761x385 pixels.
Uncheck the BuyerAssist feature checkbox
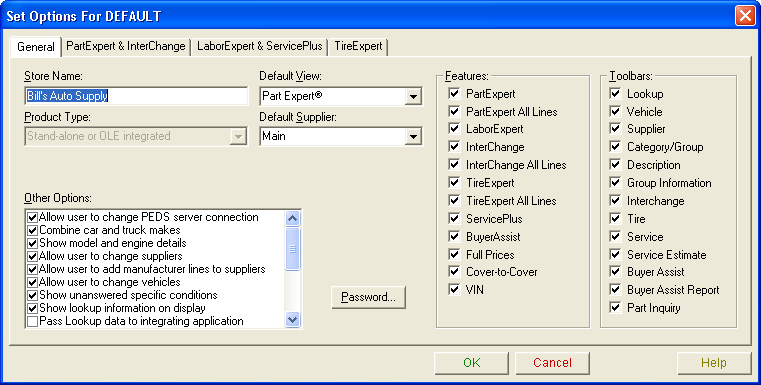[x=455, y=237]
